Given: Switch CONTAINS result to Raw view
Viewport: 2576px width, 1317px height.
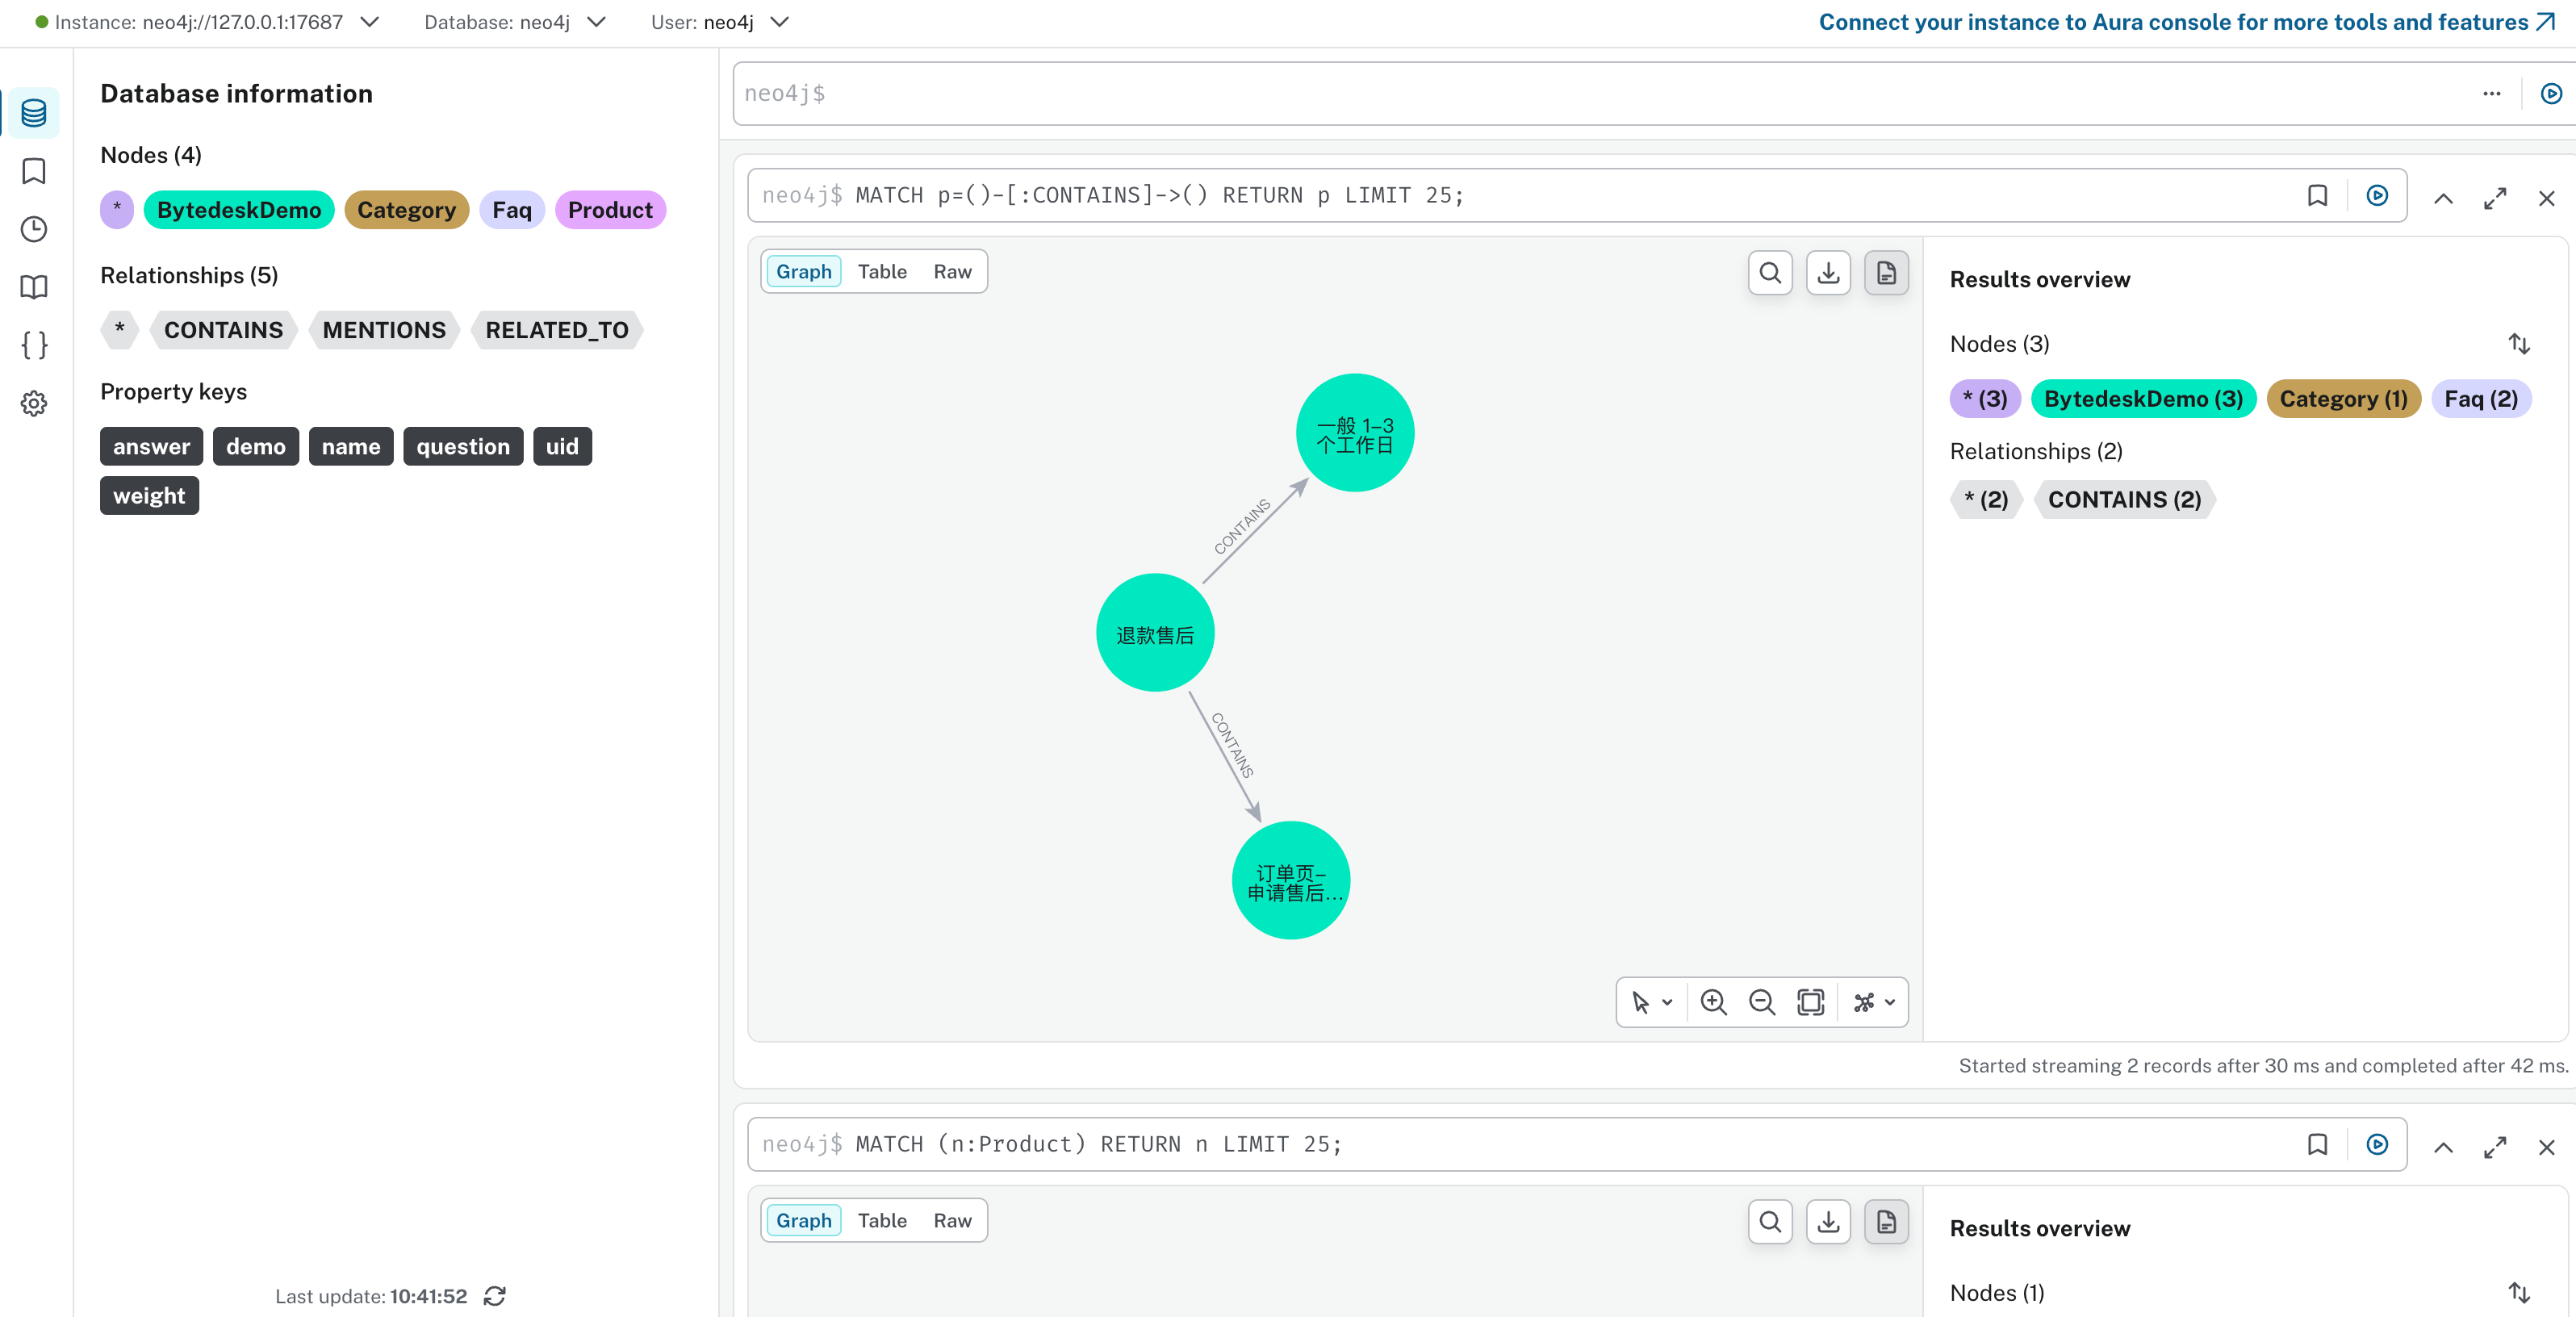Looking at the screenshot, I should coord(952,272).
